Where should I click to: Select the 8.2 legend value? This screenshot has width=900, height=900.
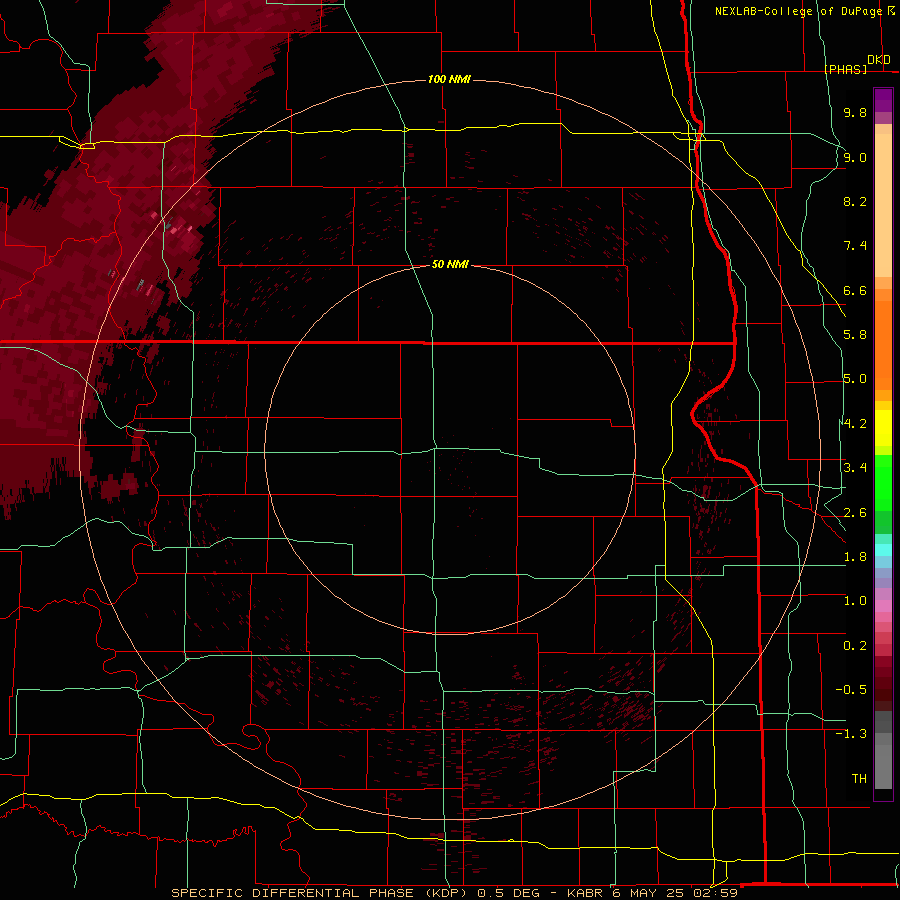pos(855,201)
